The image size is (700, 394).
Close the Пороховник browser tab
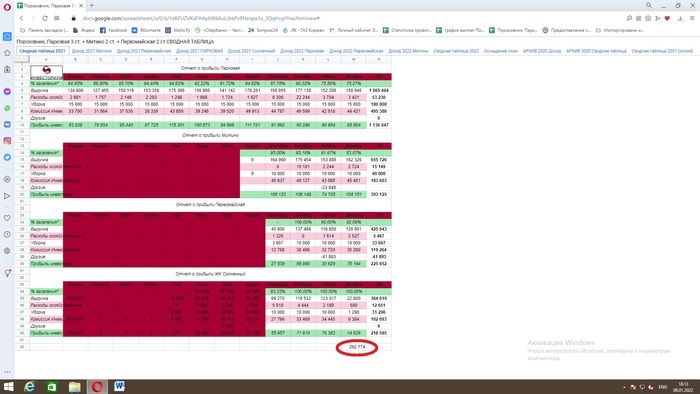coord(81,6)
